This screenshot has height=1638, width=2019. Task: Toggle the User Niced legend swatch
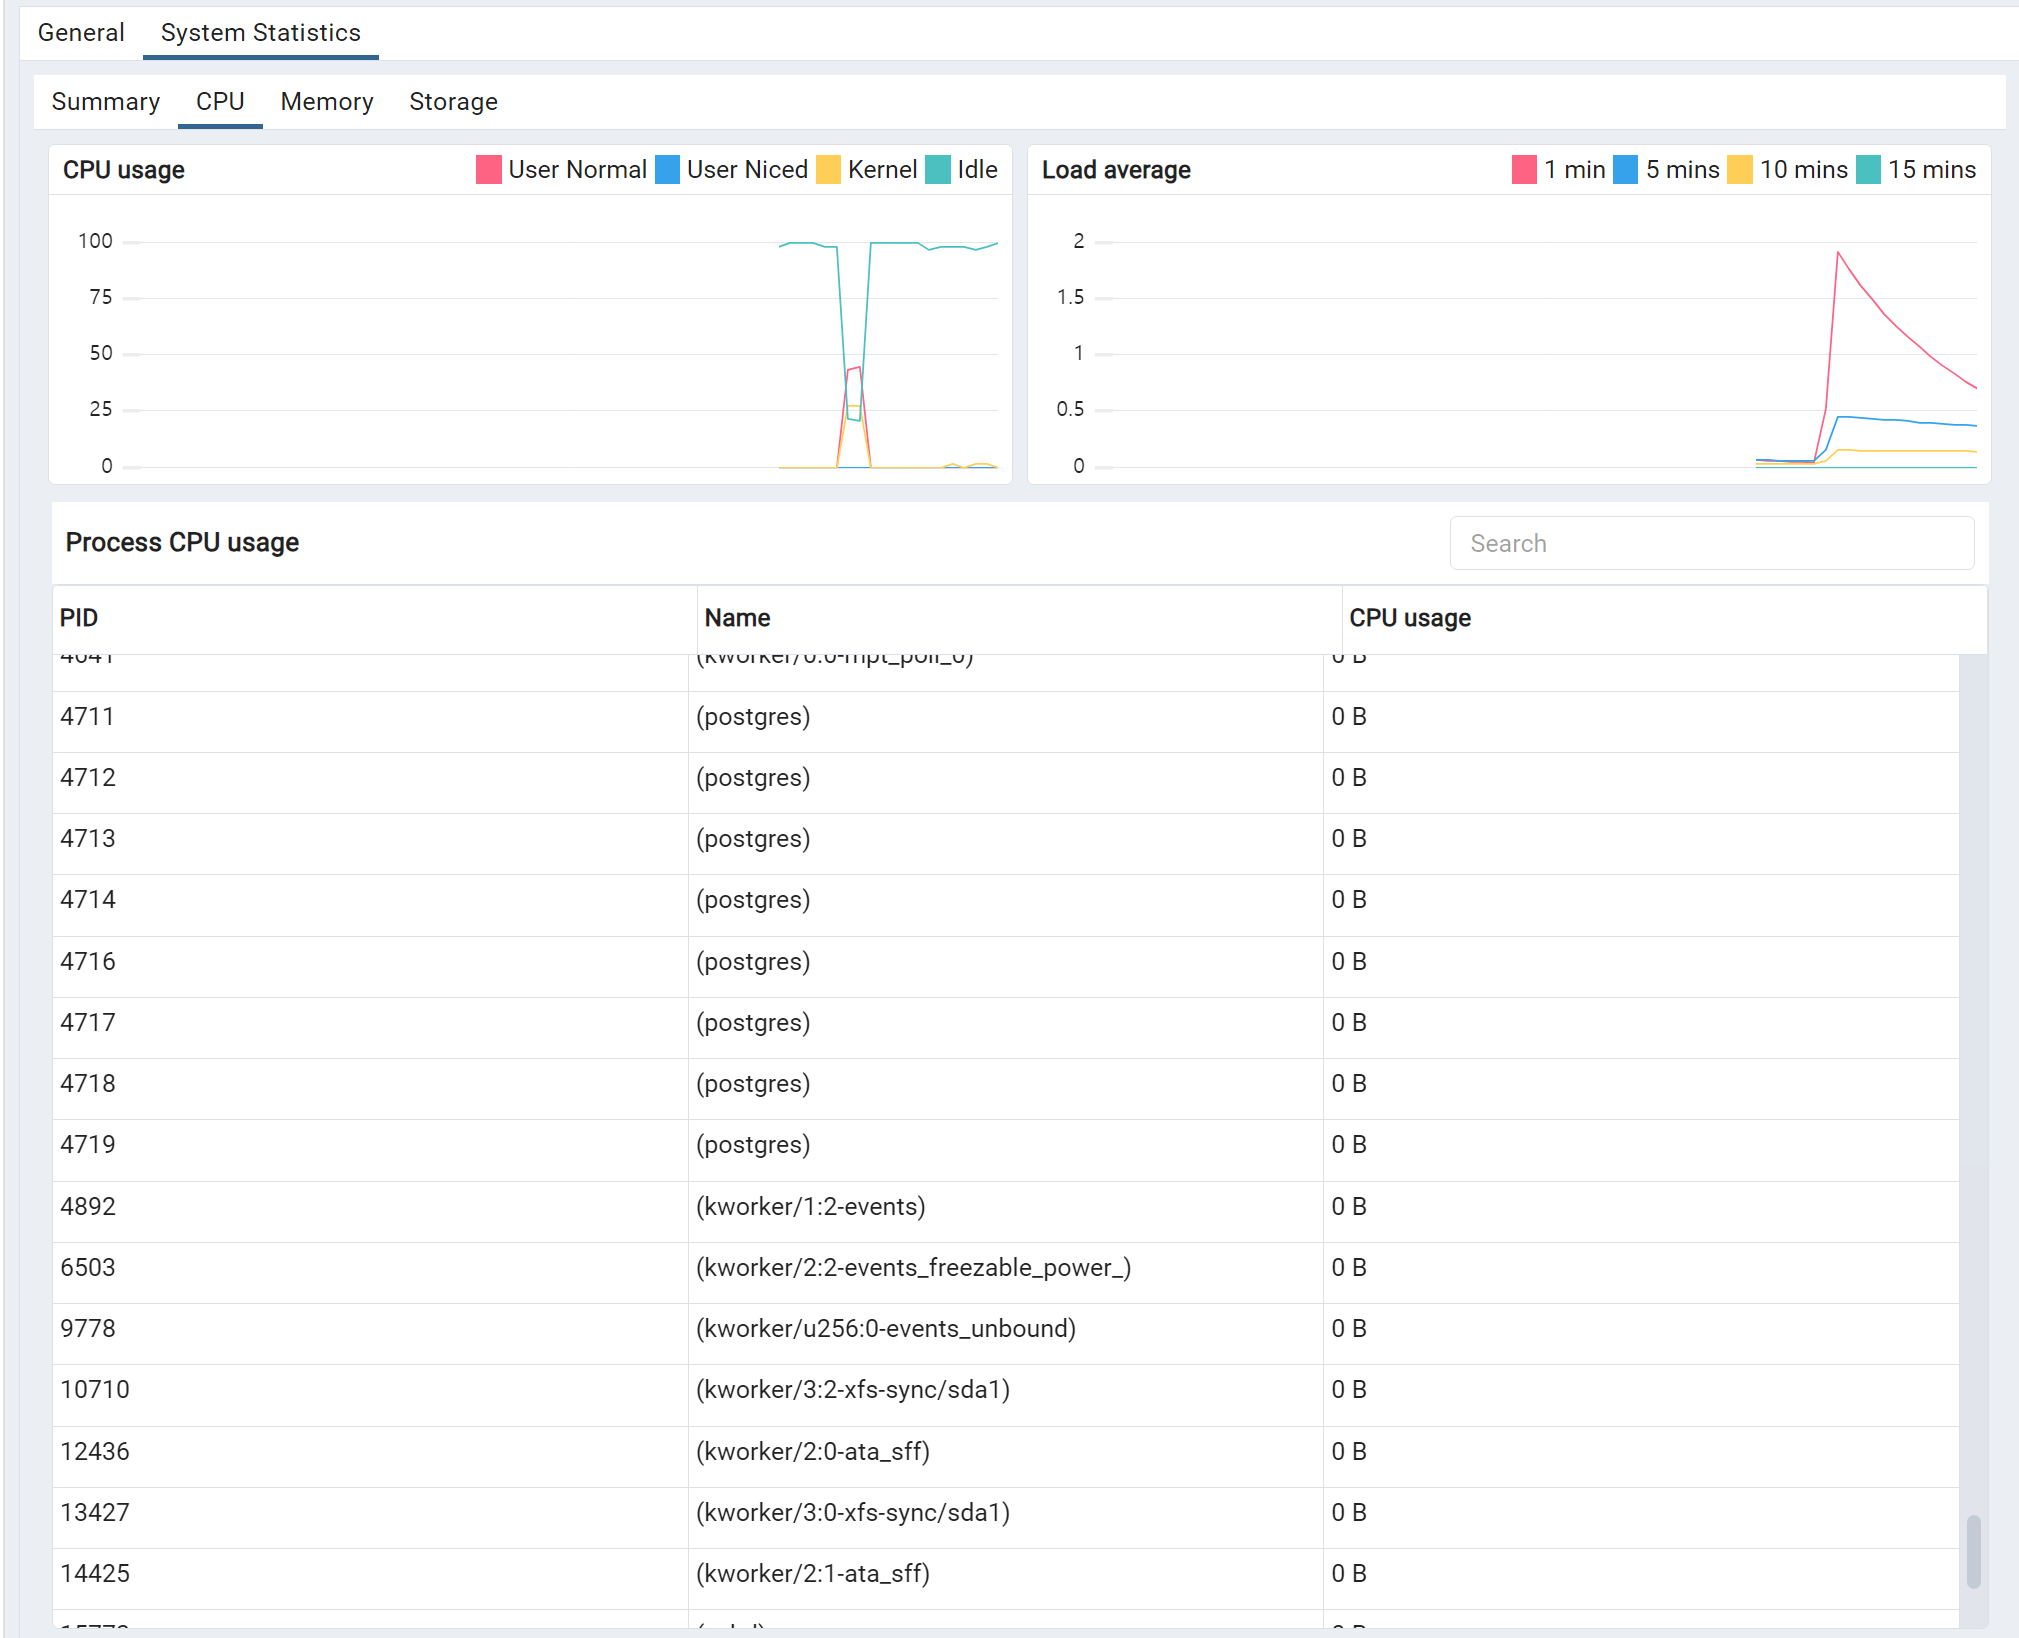667,170
